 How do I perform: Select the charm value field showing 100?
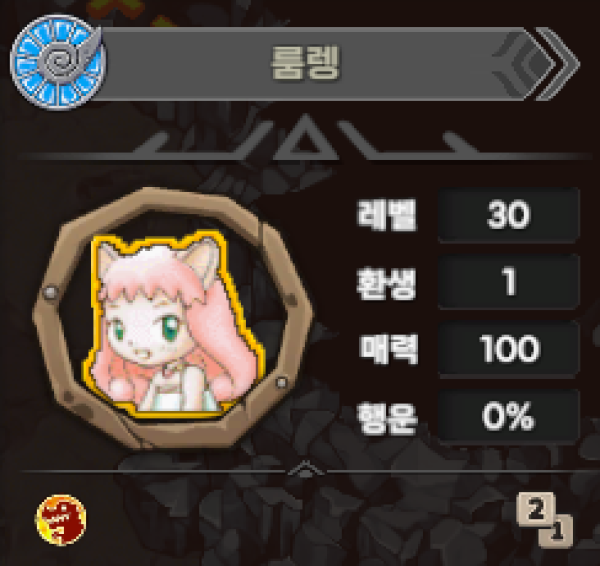(509, 349)
